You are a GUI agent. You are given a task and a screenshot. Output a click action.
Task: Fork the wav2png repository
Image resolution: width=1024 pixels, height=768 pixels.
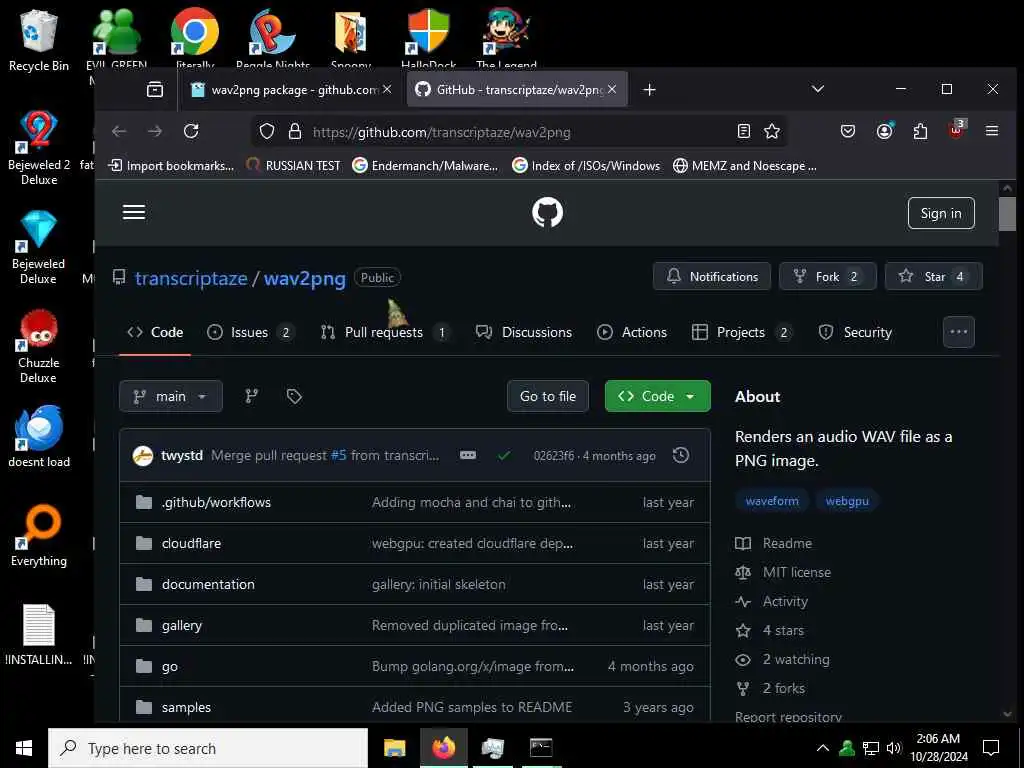[x=827, y=276]
